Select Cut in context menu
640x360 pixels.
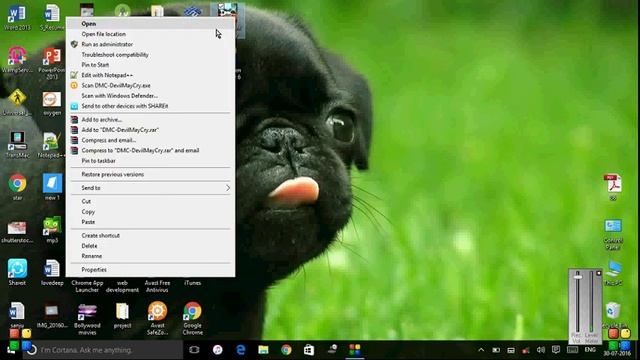(x=150, y=201)
